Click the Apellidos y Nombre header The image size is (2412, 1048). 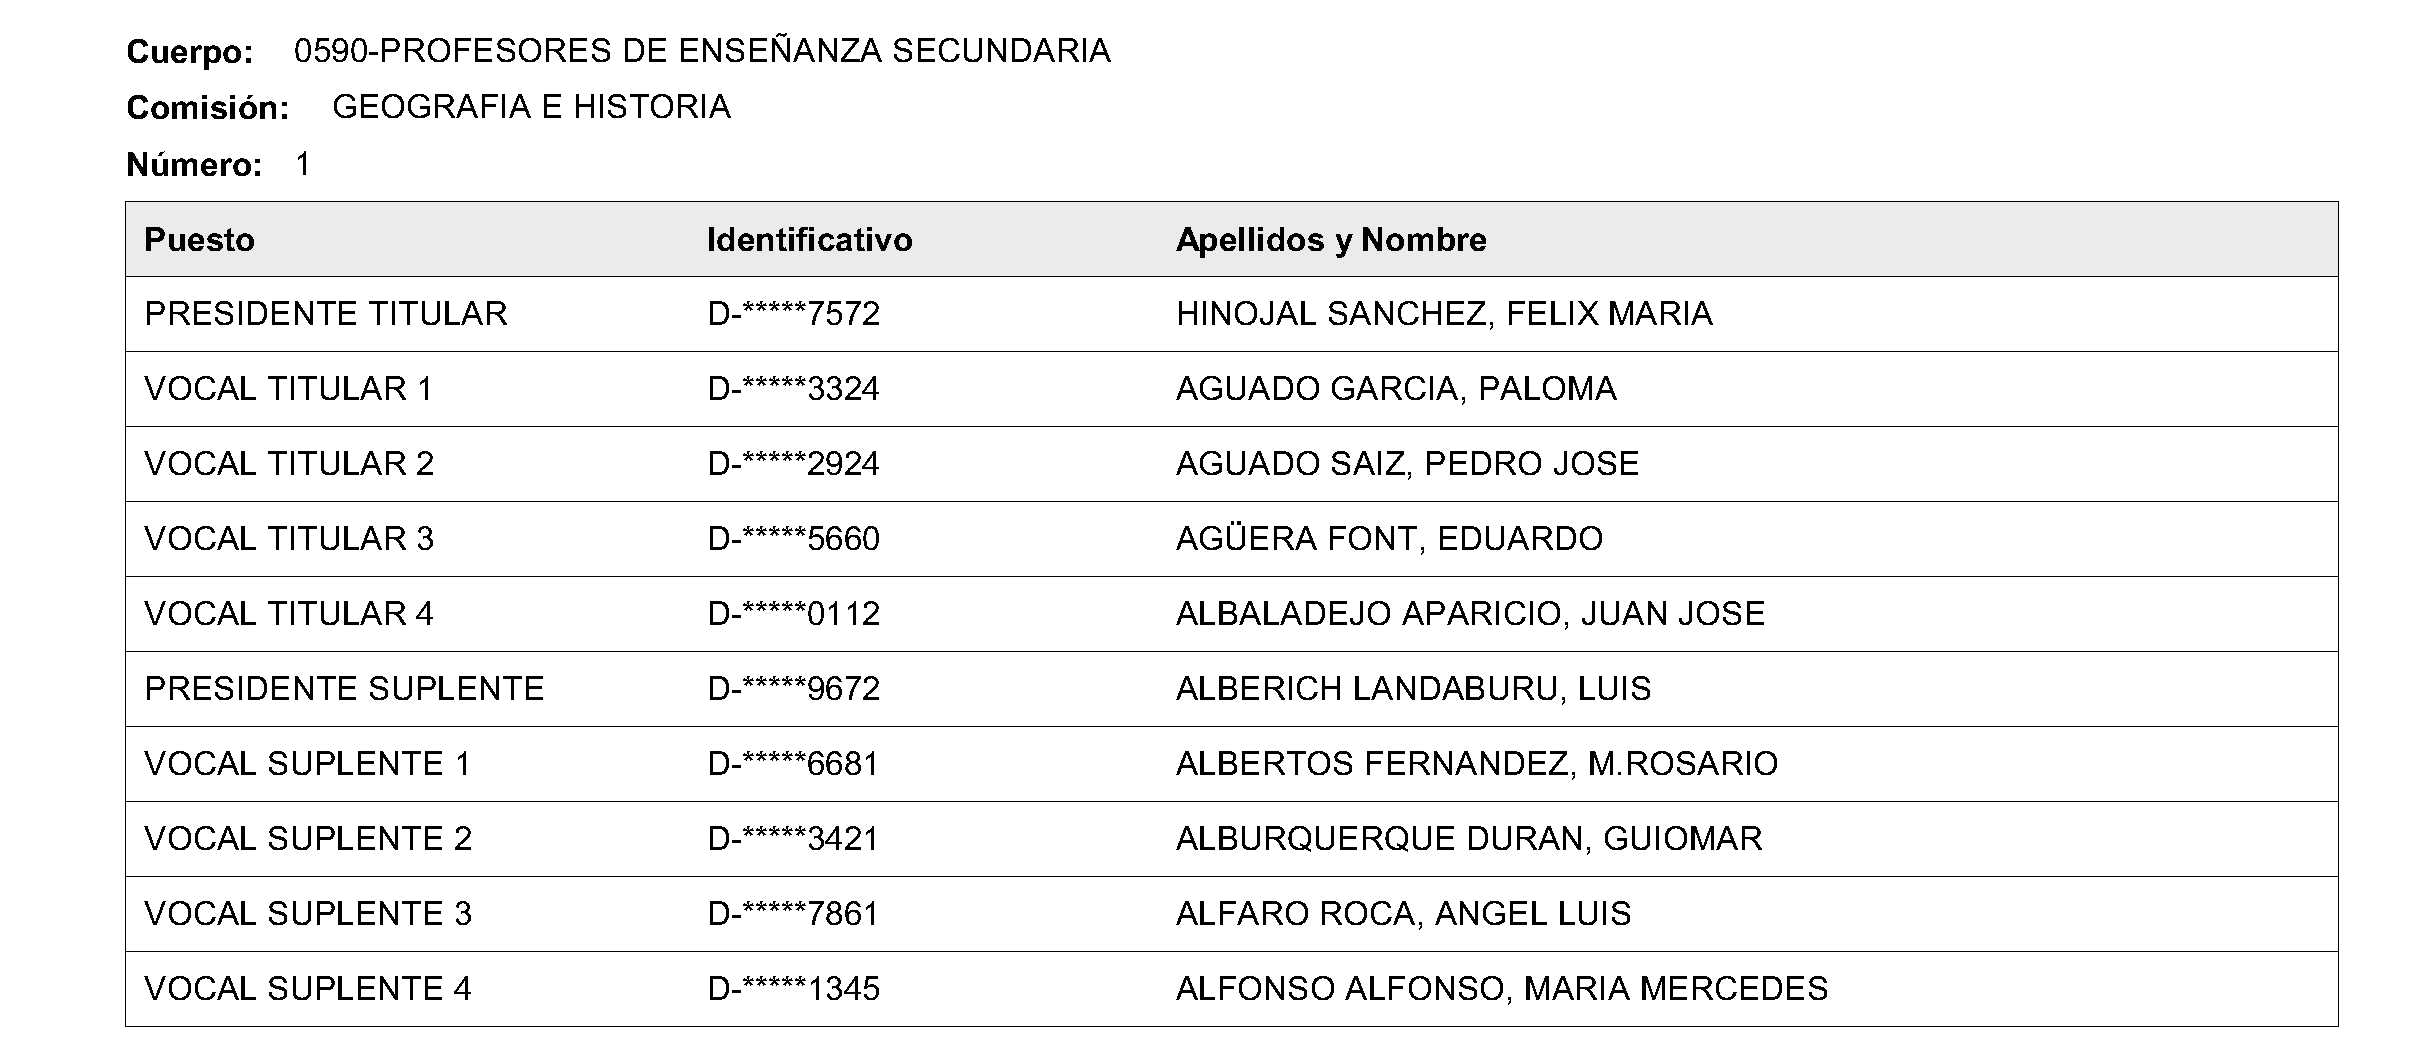point(1331,240)
